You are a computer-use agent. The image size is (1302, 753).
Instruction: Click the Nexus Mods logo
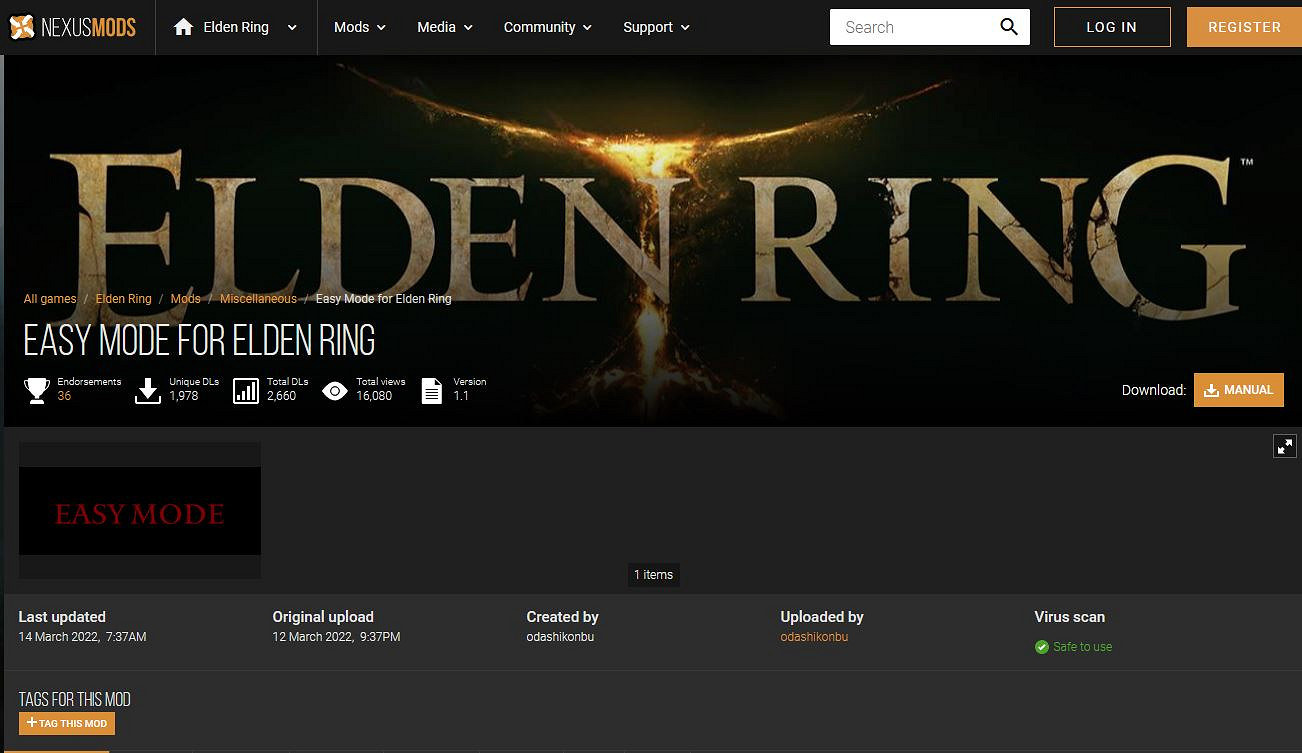72,27
